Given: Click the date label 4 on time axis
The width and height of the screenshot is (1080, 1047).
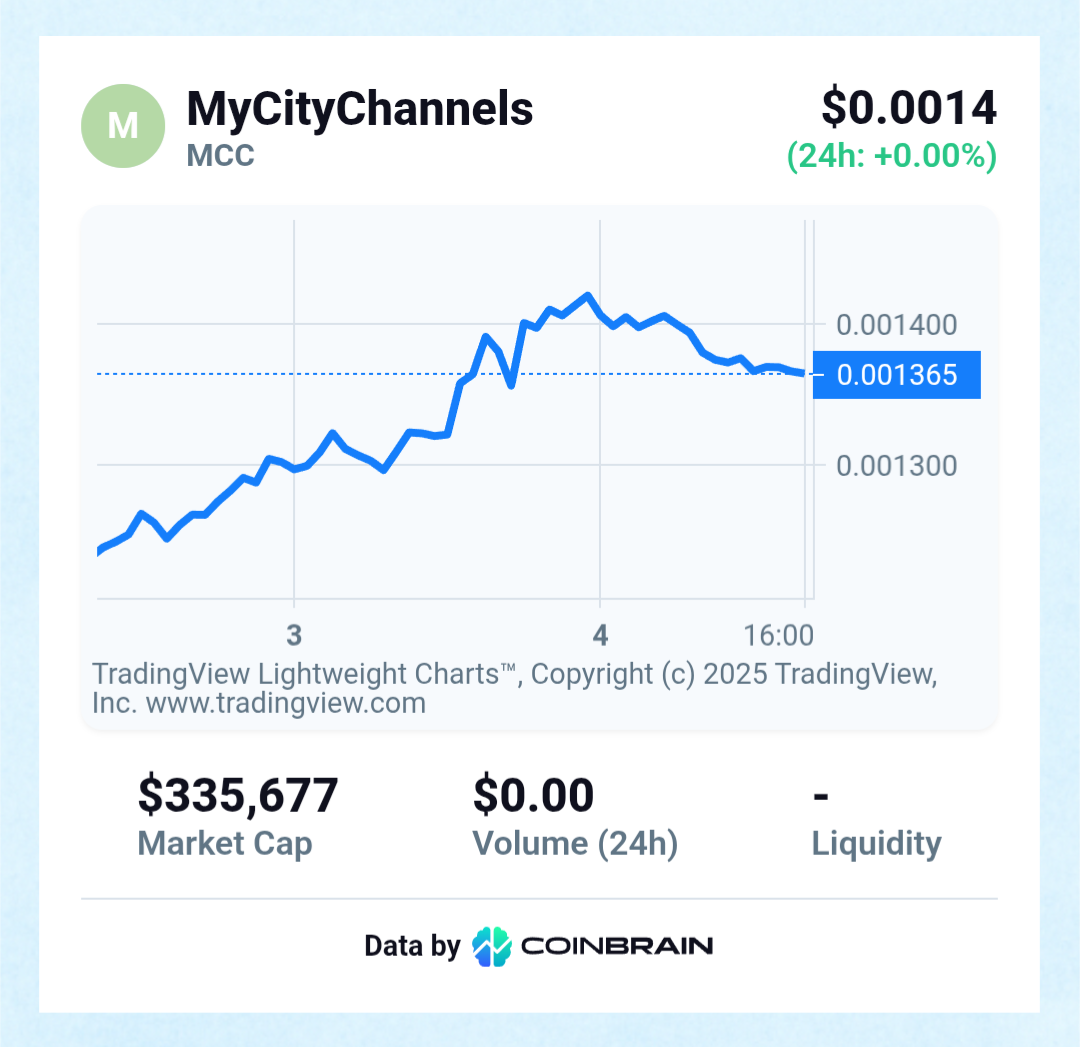Looking at the screenshot, I should (x=599, y=635).
